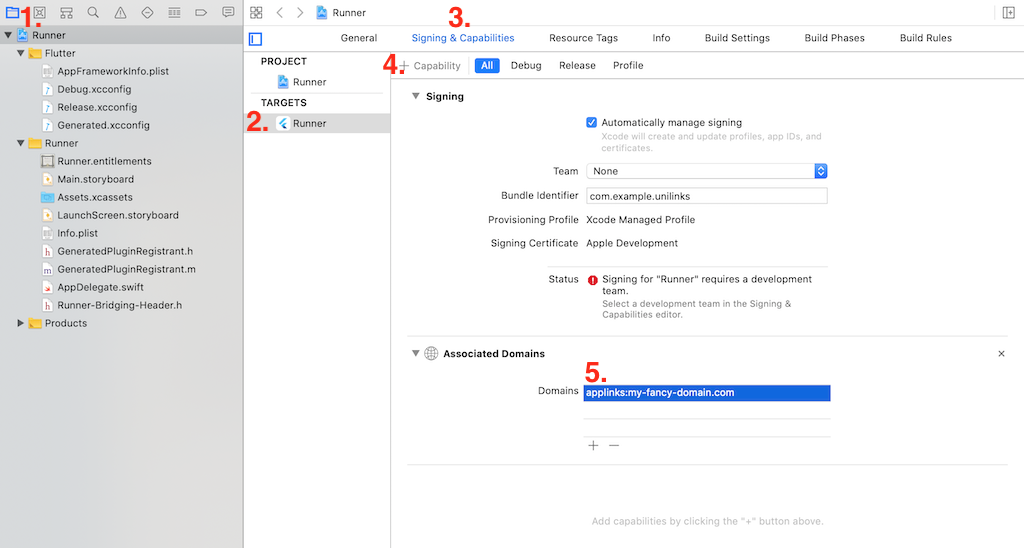Image resolution: width=1024 pixels, height=548 pixels.
Task: Open Debug.xcconfig file
Action: [x=94, y=89]
